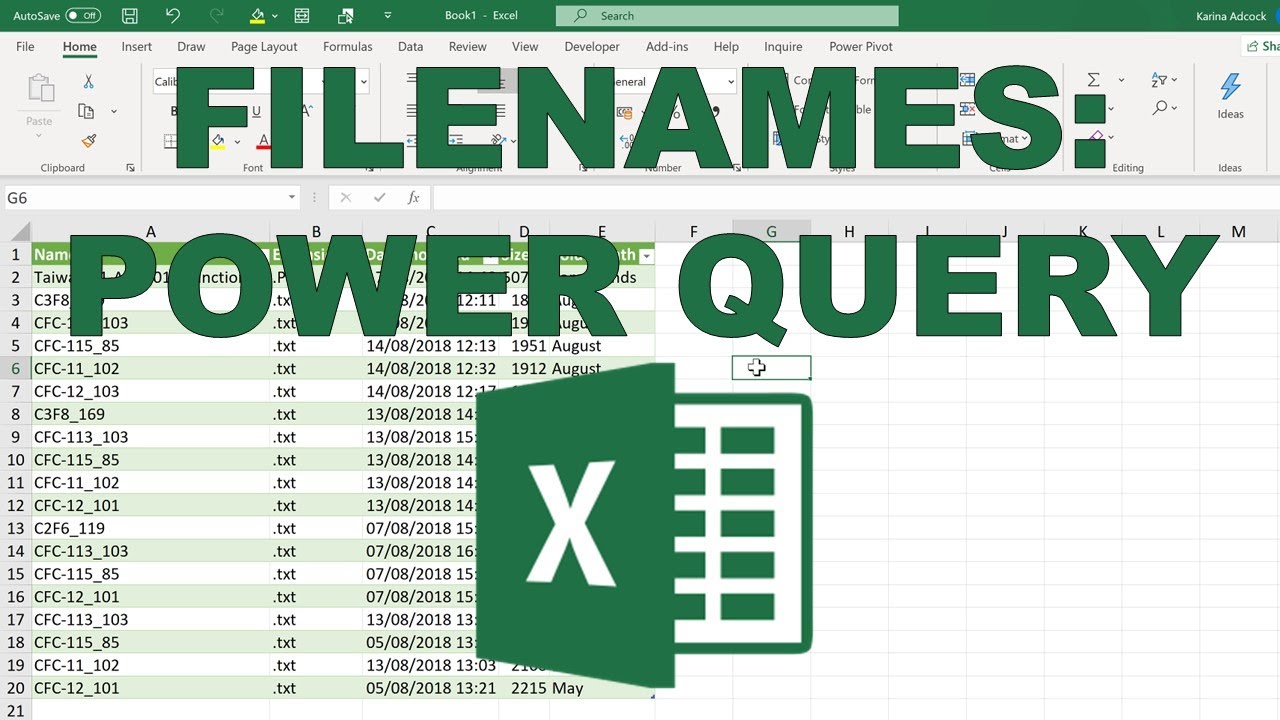Apply the red Font Color

click(264, 141)
